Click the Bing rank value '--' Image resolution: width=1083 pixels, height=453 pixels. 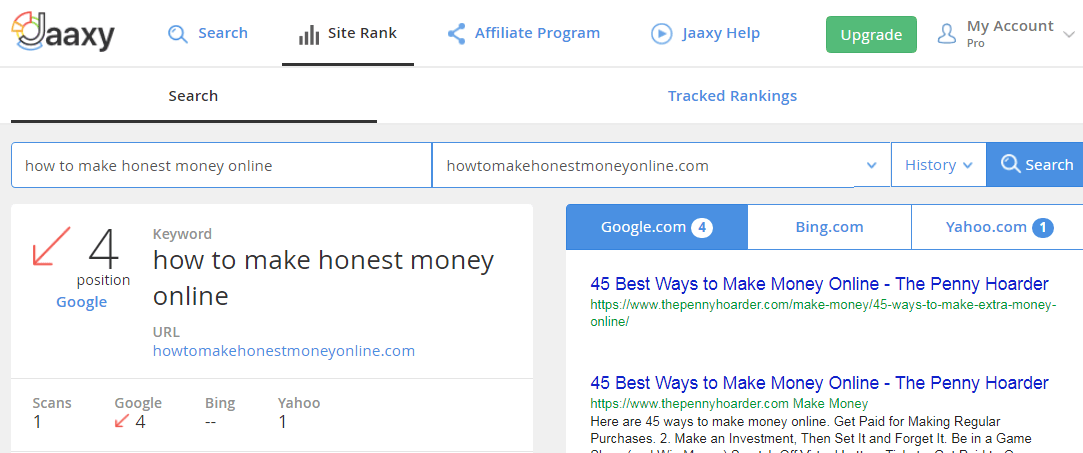[x=213, y=421]
